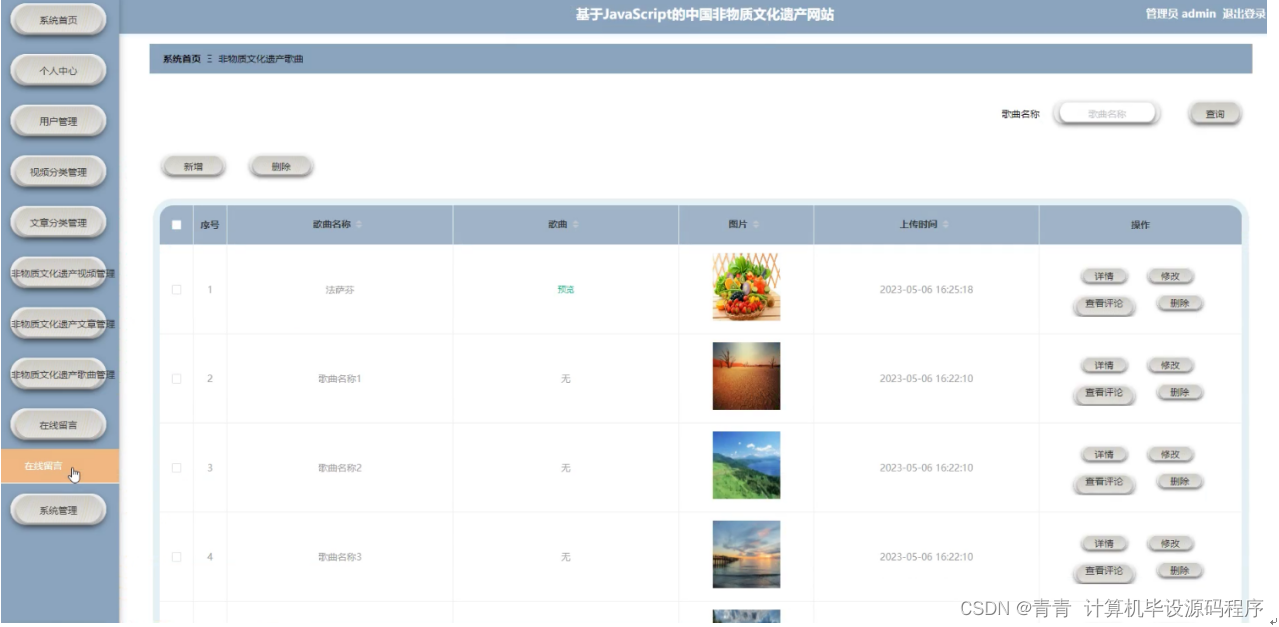Select the orange highlighted 在线留言 submenu item
The width and height of the screenshot is (1279, 627).
tap(60, 466)
